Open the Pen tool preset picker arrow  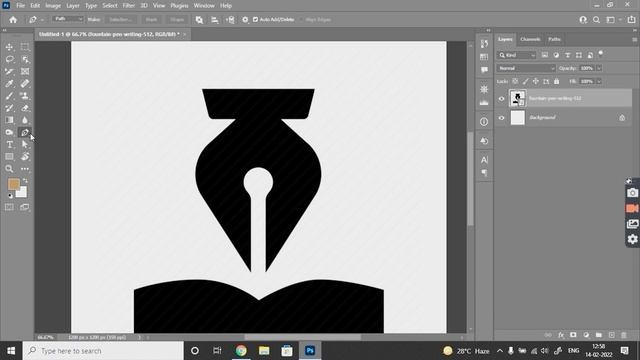(42, 20)
